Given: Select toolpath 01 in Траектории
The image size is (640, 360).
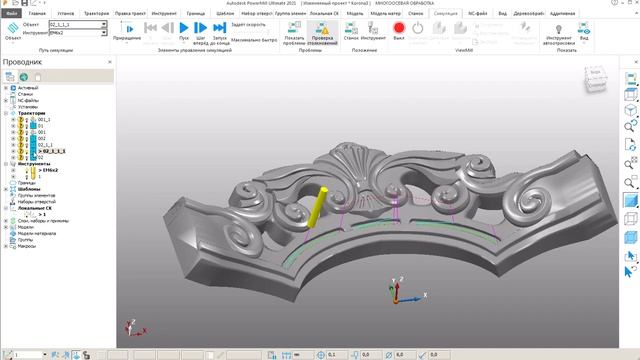Looking at the screenshot, I should (40, 126).
